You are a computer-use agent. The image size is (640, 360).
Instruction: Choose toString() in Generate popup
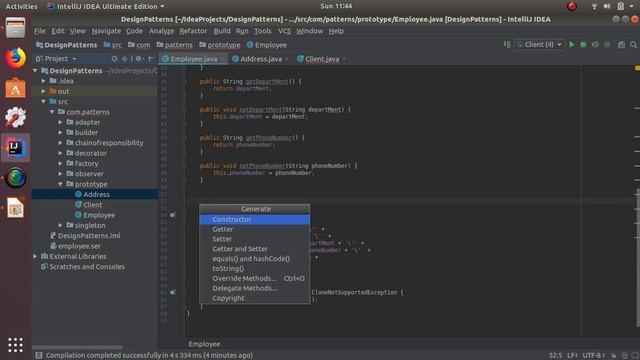(x=255, y=269)
